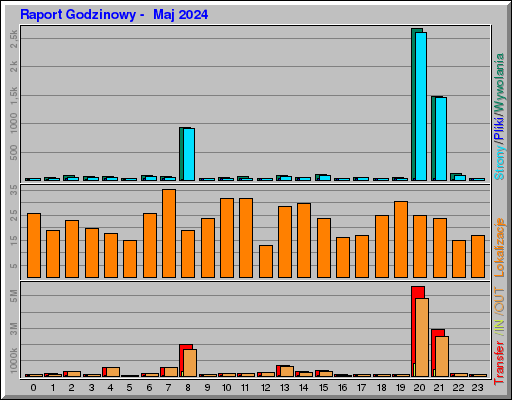512x400 pixels.
Task: Click the 'Pliki' legend label
Action: pyautogui.click(x=499, y=128)
